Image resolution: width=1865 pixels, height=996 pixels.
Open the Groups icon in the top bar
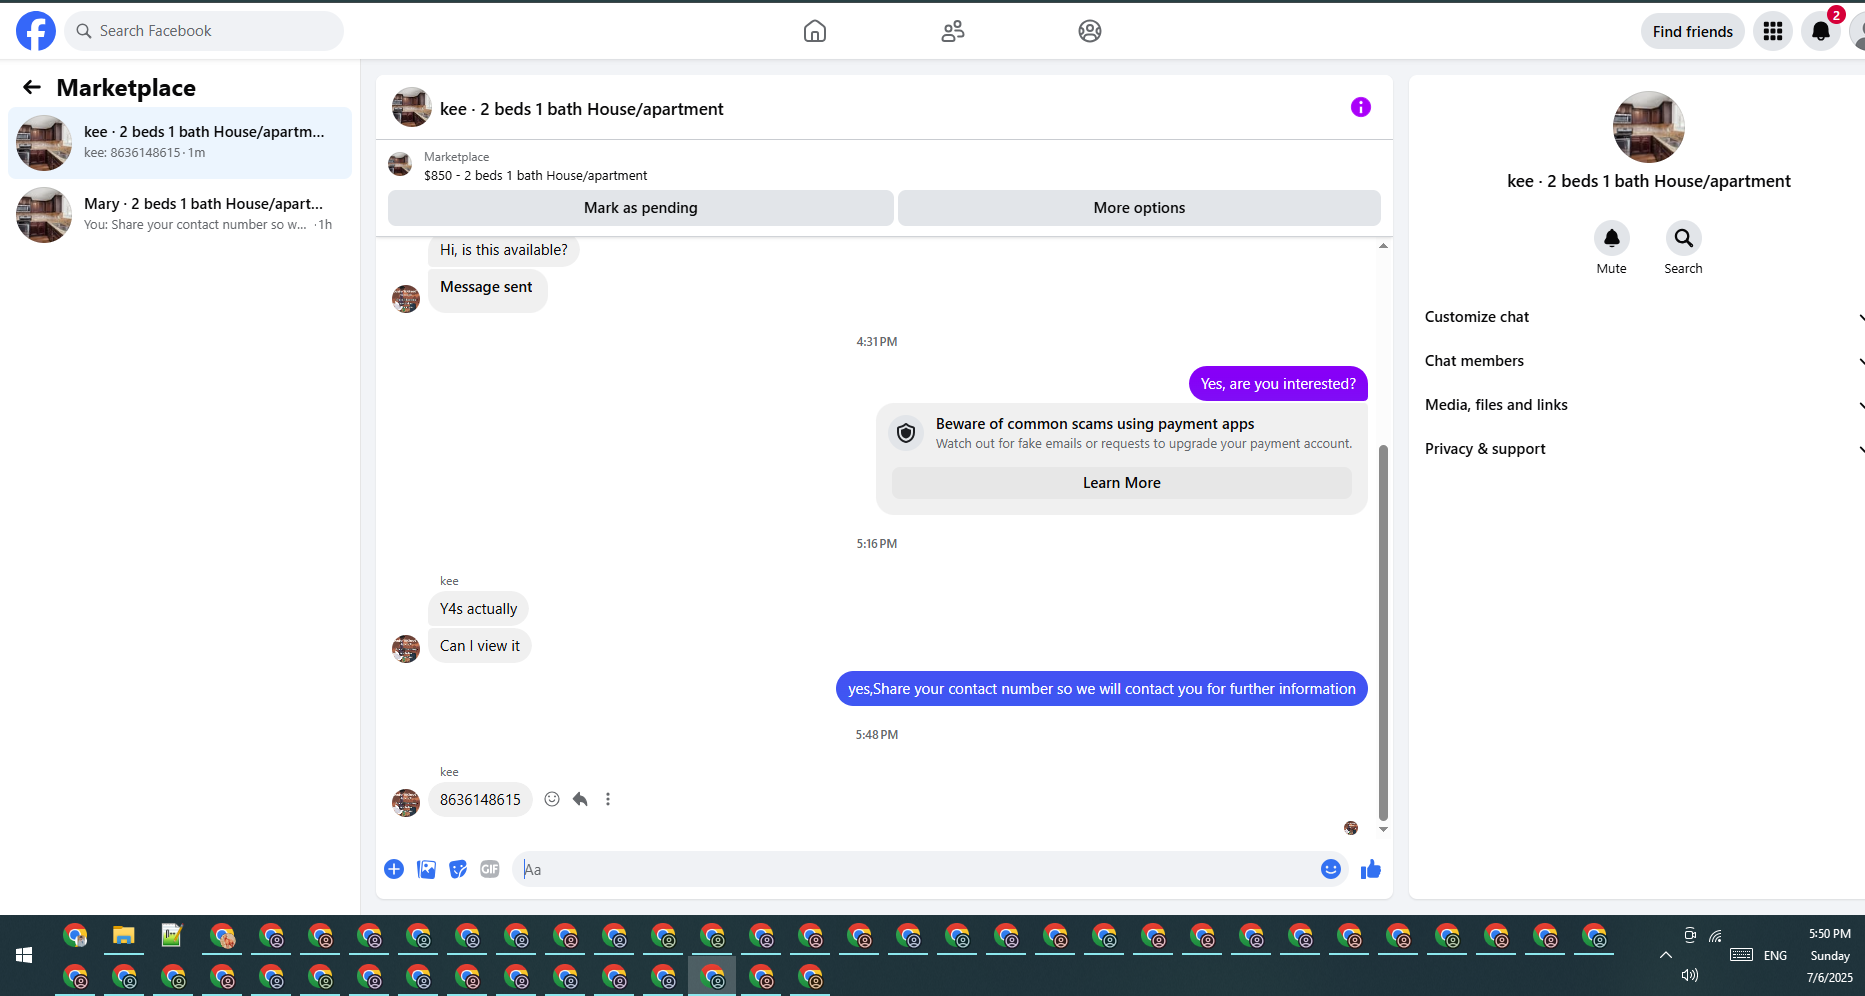tap(1090, 31)
